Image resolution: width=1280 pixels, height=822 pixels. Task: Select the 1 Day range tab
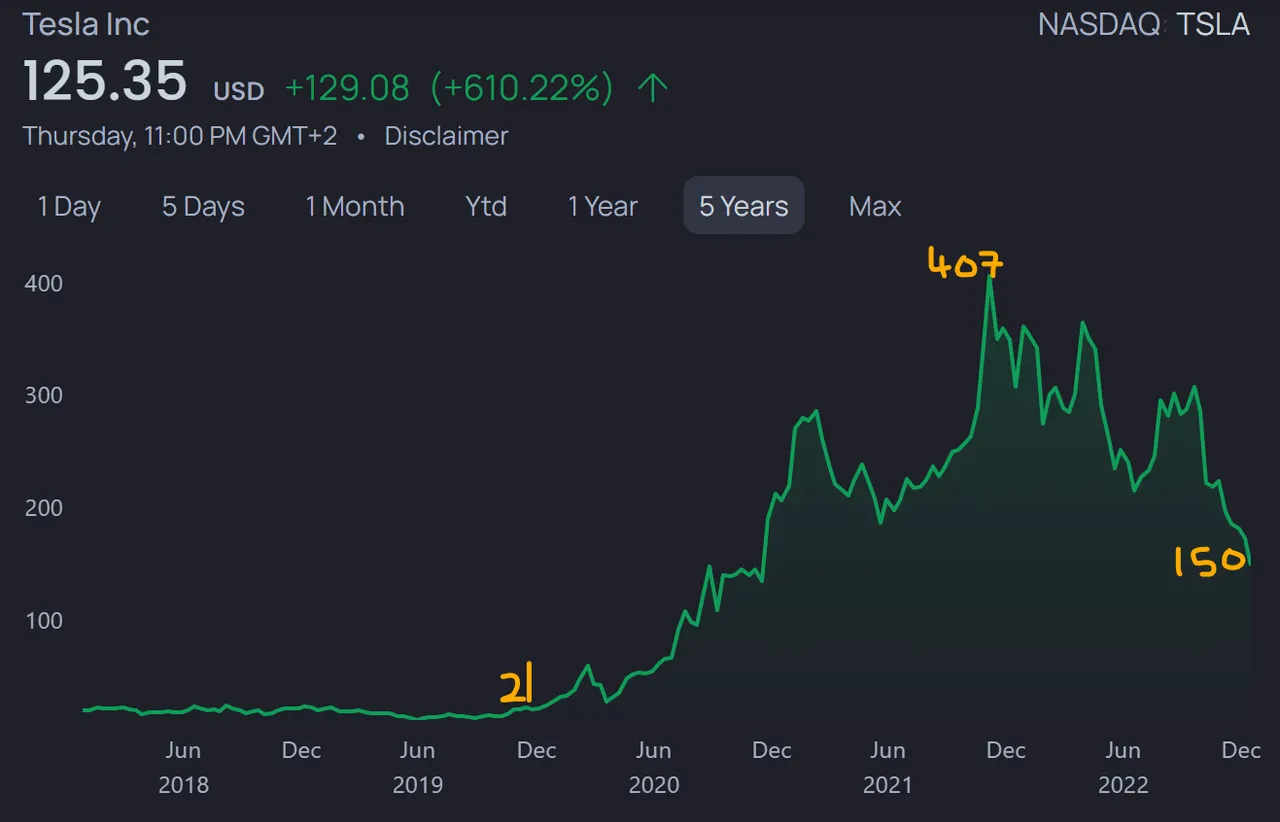click(x=69, y=206)
